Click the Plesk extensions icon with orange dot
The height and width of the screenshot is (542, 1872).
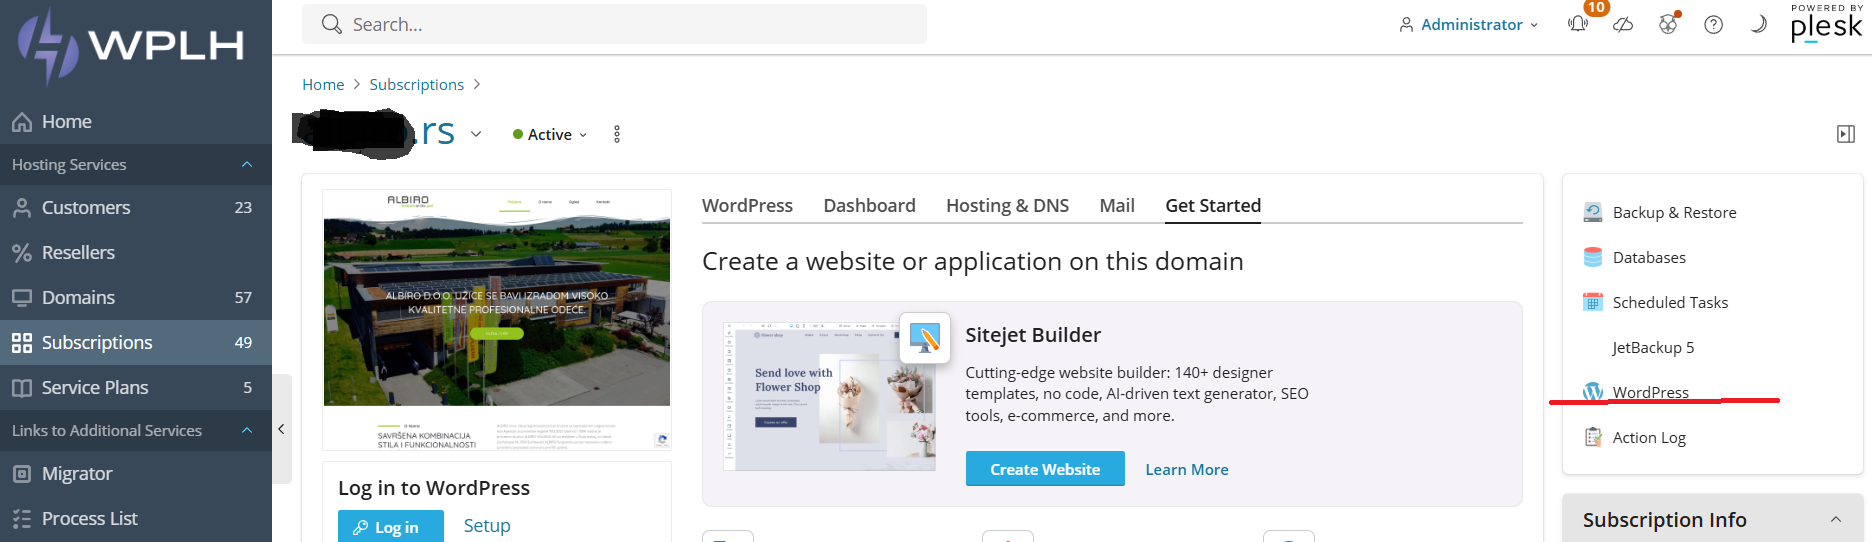pyautogui.click(x=1668, y=24)
